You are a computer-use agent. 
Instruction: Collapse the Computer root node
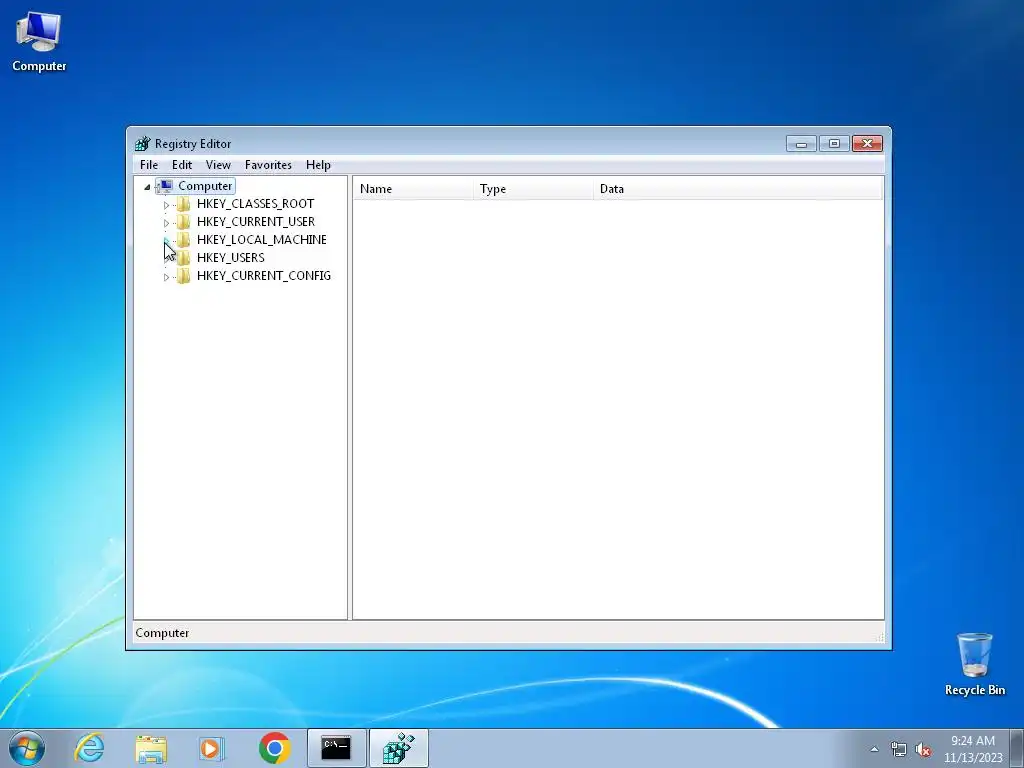pyautogui.click(x=147, y=187)
